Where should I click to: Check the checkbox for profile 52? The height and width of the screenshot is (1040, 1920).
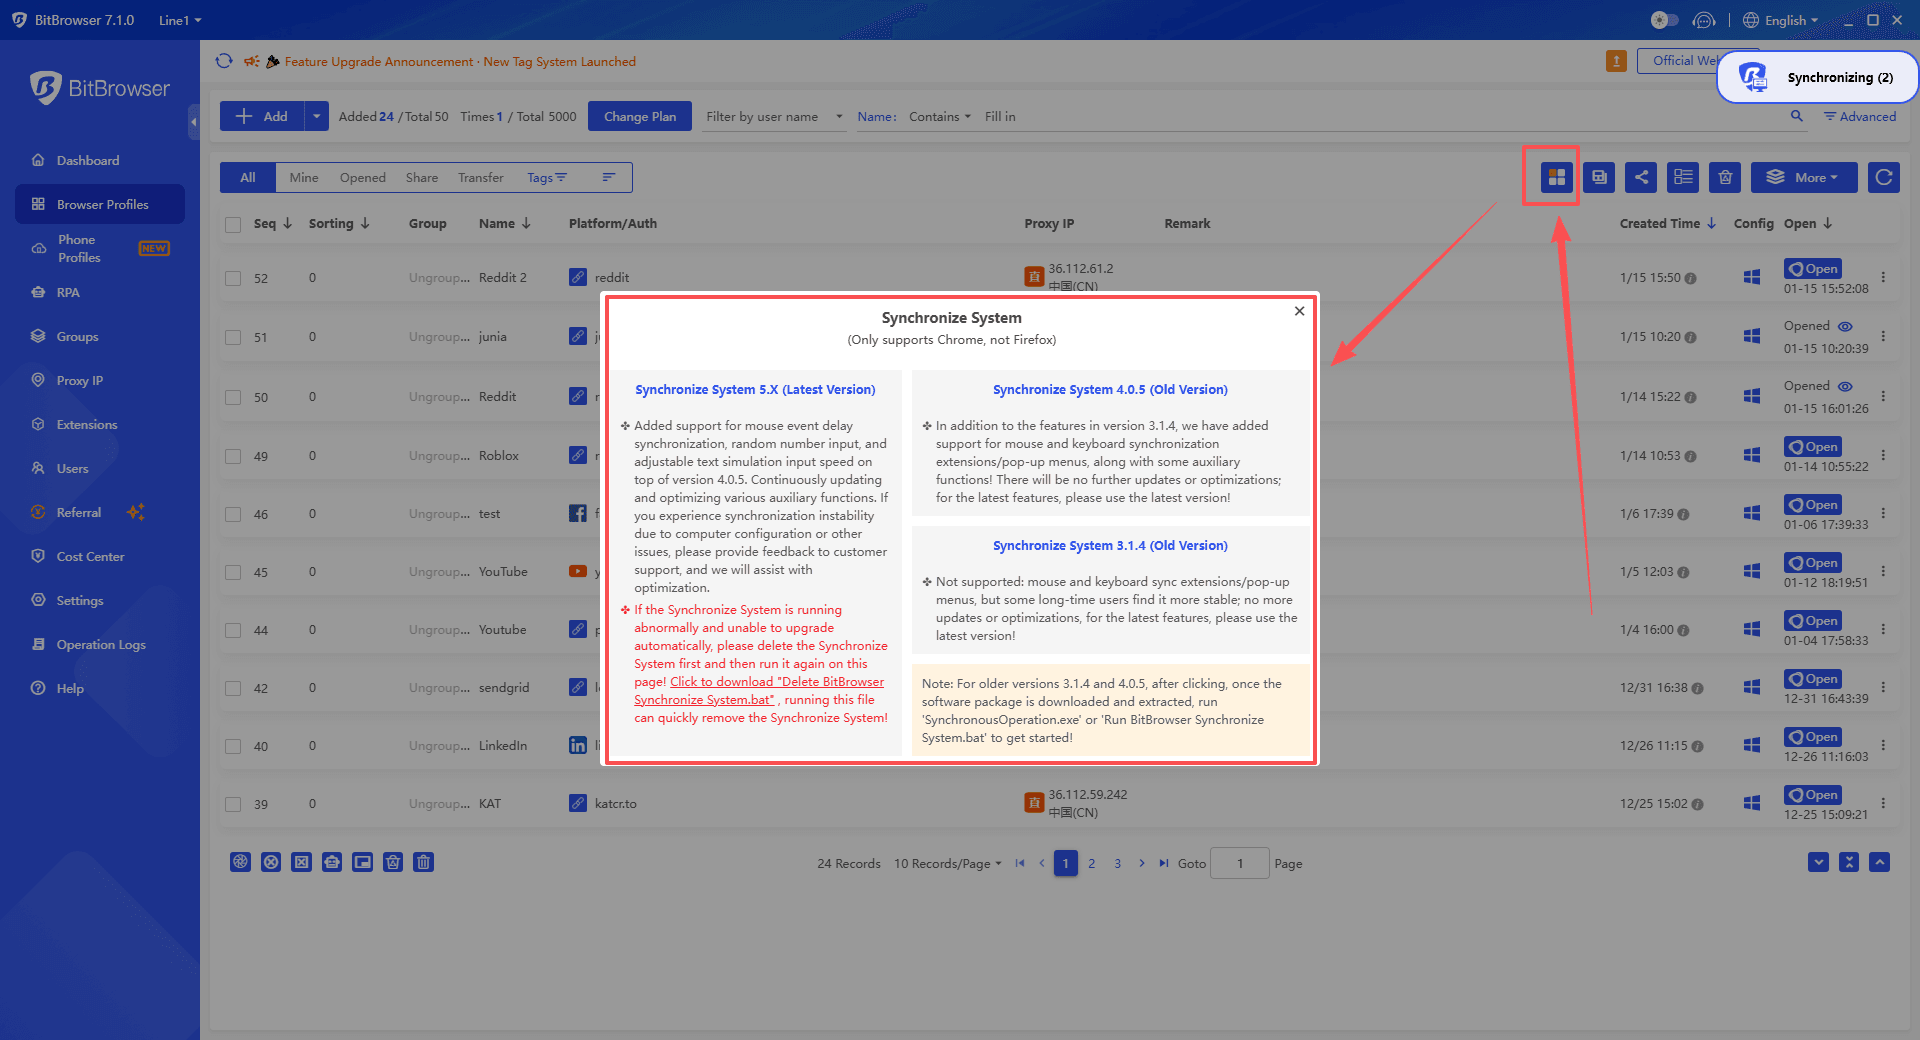coord(233,277)
